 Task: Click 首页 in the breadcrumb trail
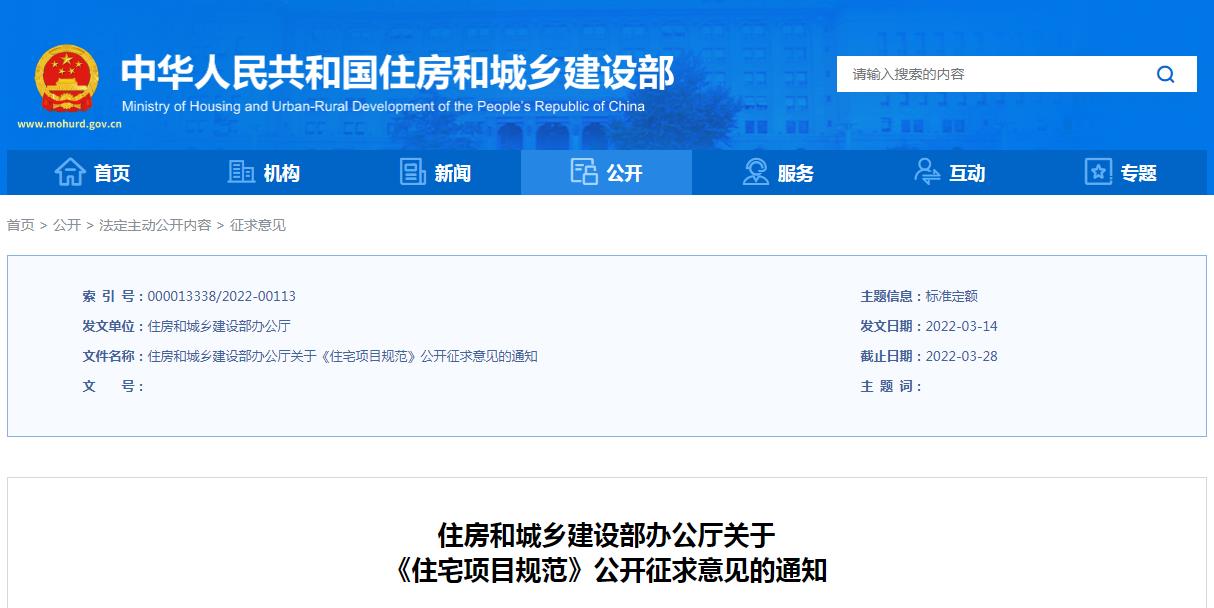tap(19, 225)
